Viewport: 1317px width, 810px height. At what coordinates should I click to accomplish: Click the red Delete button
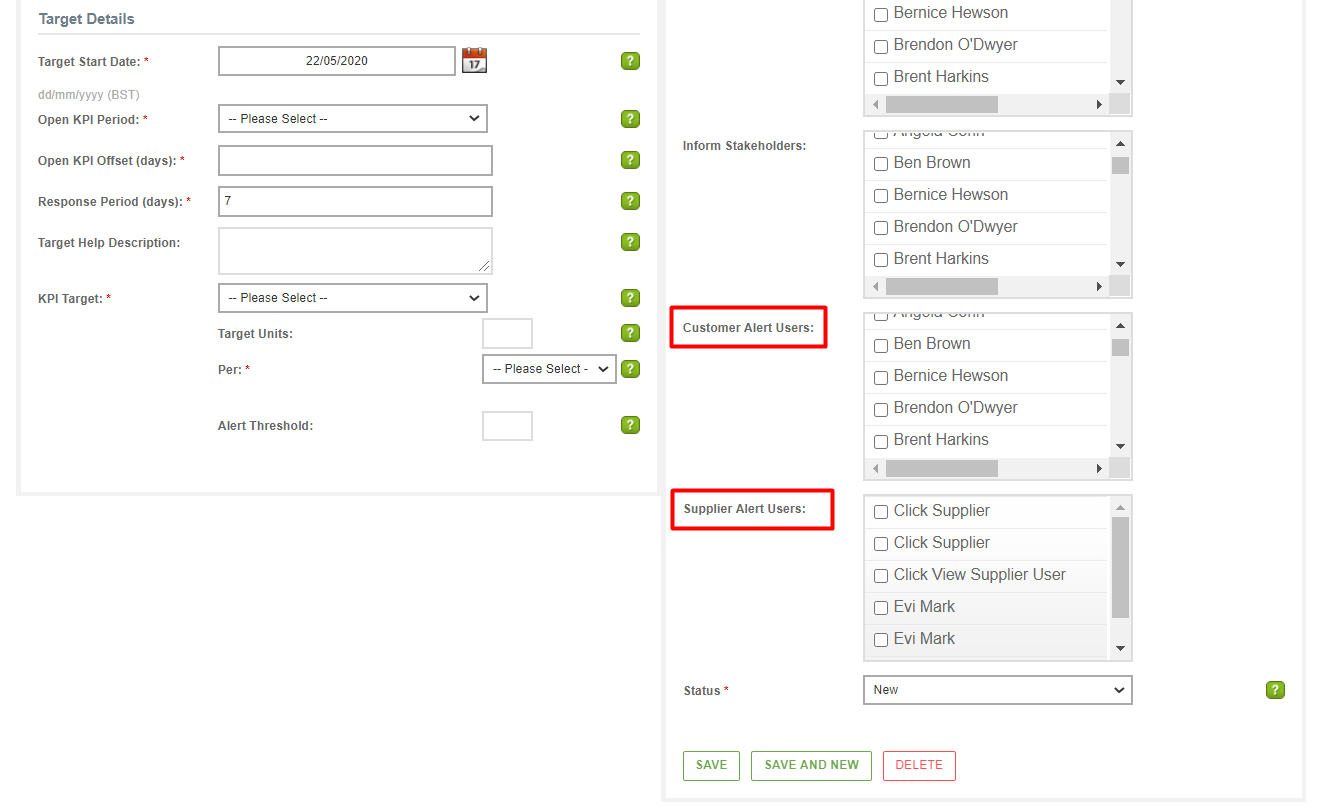(919, 765)
